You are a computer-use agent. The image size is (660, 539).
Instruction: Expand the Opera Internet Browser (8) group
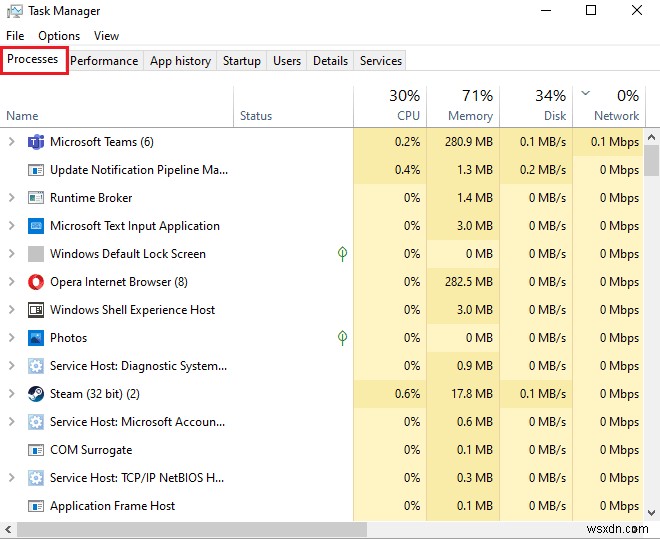coord(12,282)
